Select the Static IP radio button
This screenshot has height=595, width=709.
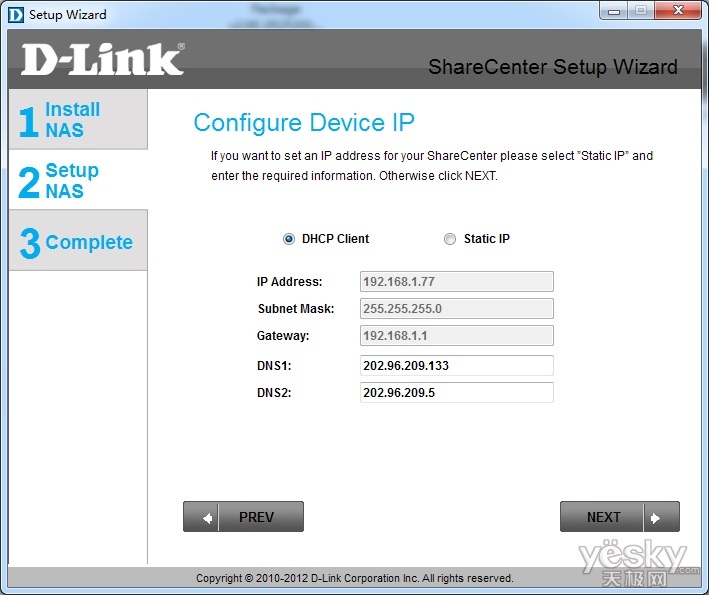coord(449,239)
